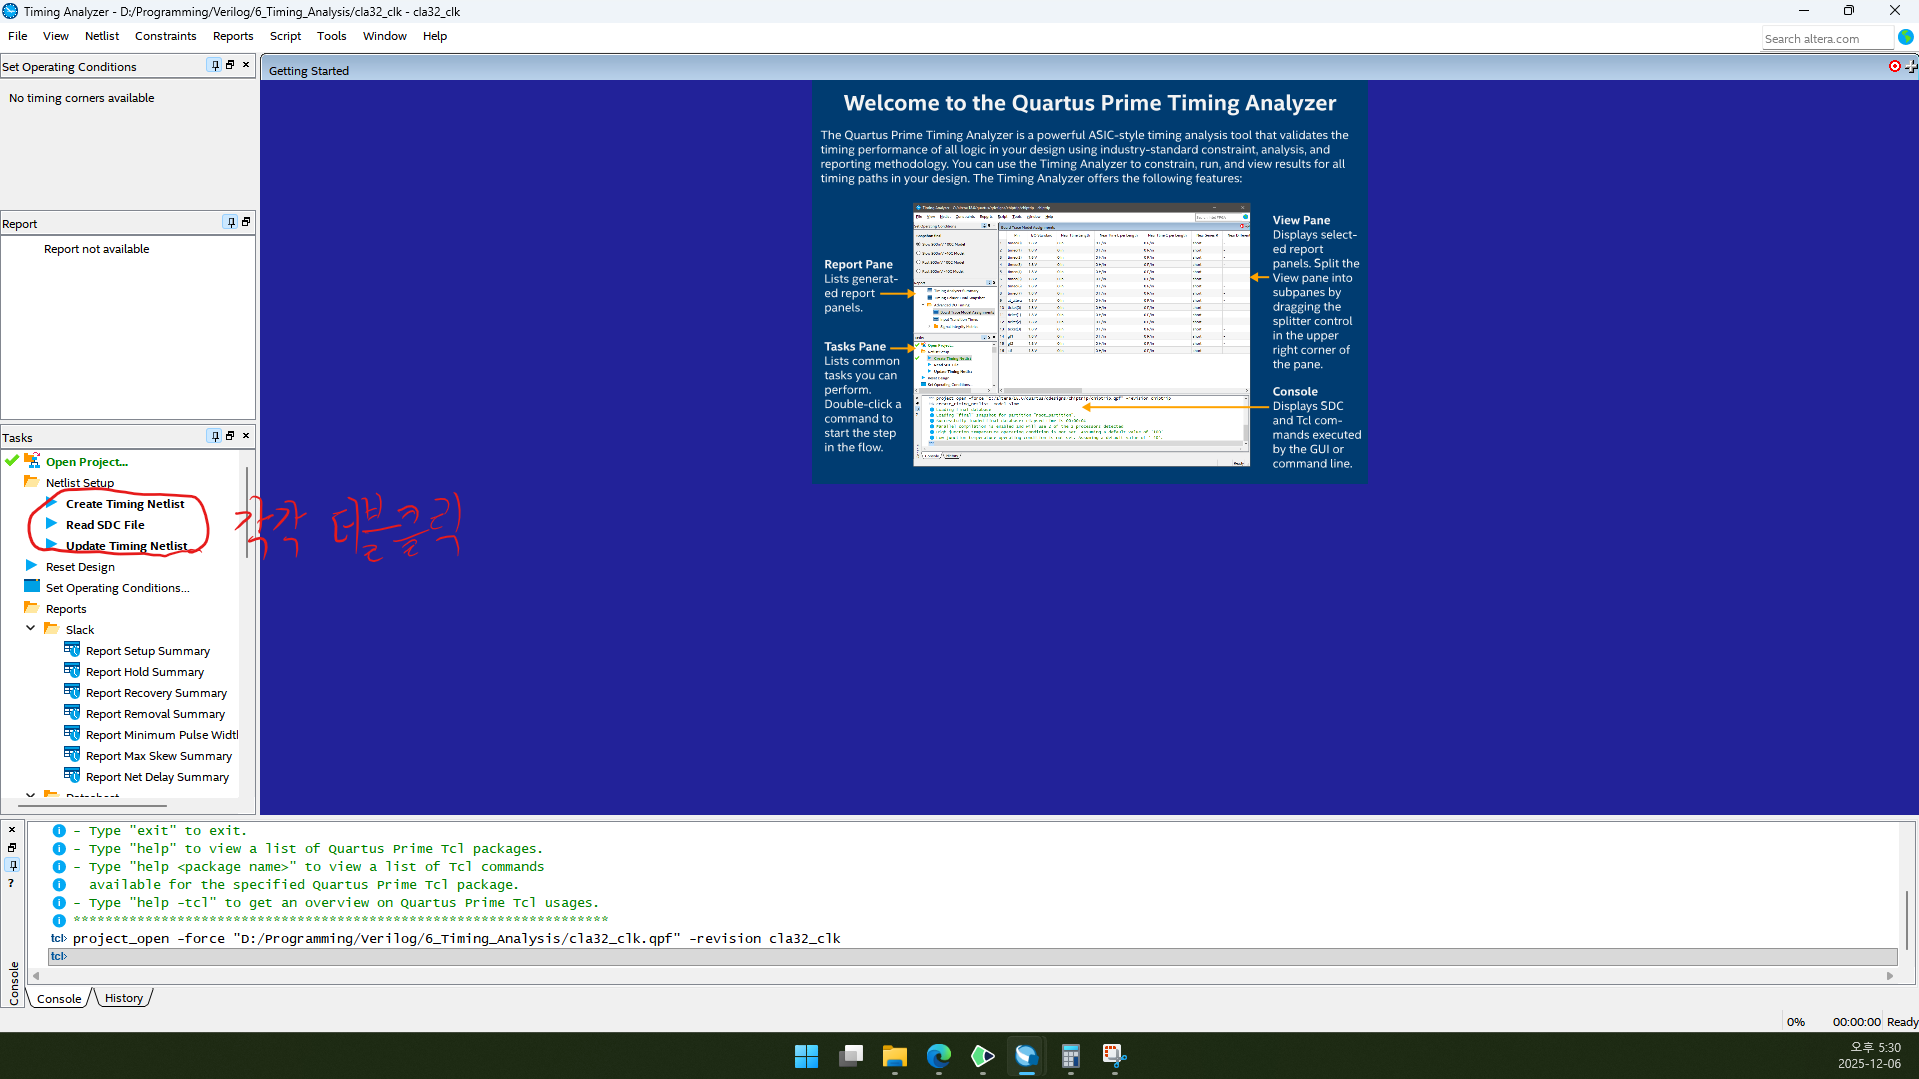This screenshot has height=1079, width=1919.
Task: Run Report Hold Summary
Action: point(144,671)
